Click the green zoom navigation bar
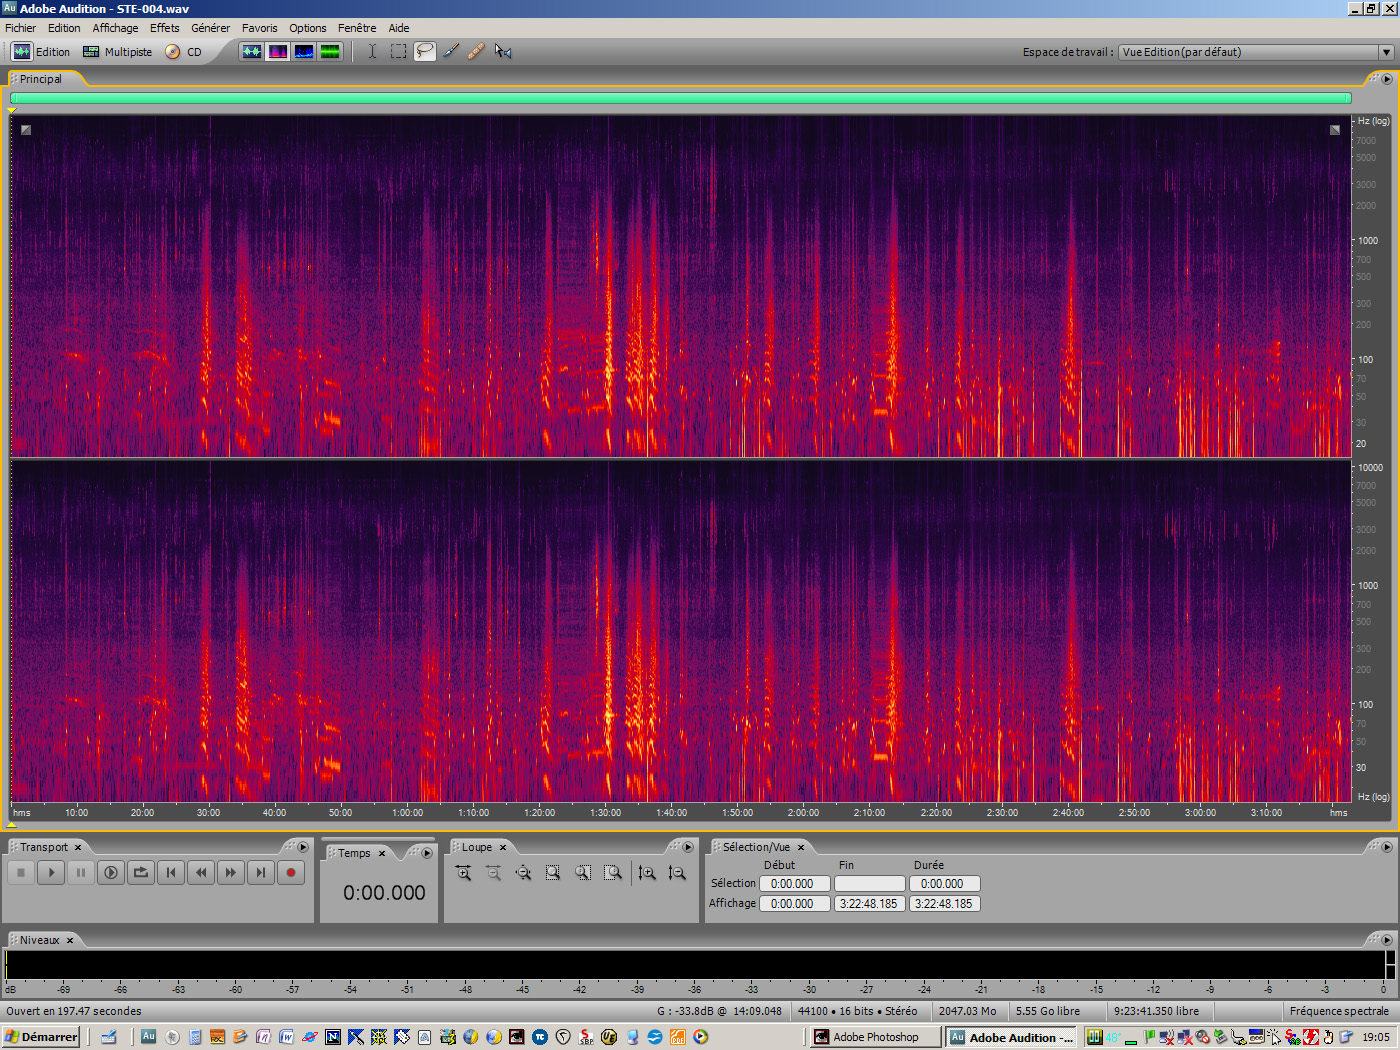Screen dimensions: 1400x1050 click(x=680, y=99)
